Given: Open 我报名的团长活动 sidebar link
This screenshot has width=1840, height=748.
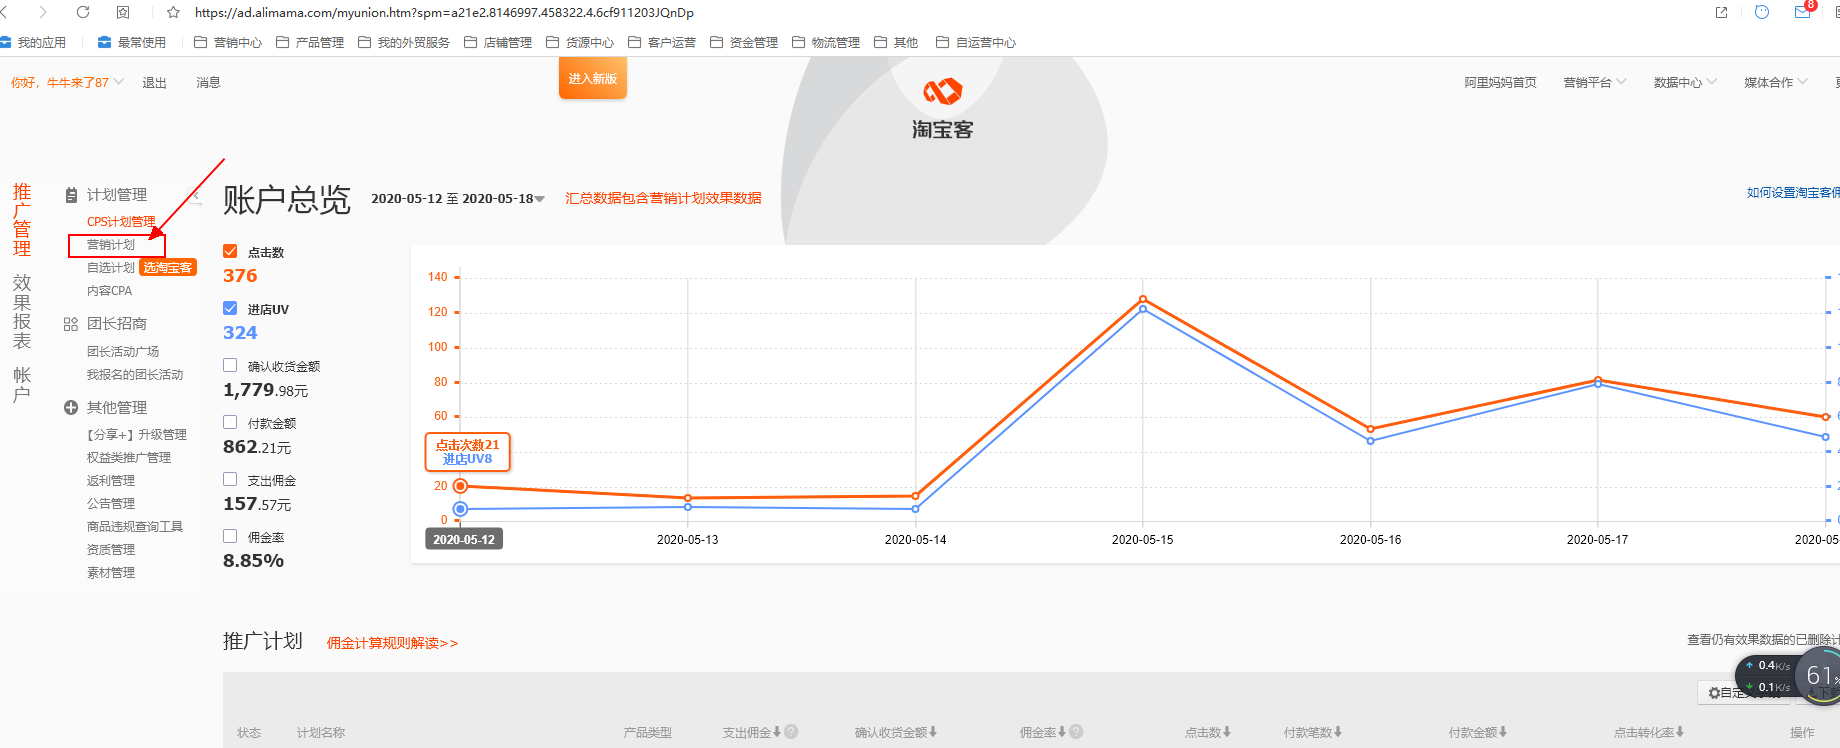Looking at the screenshot, I should [x=135, y=375].
